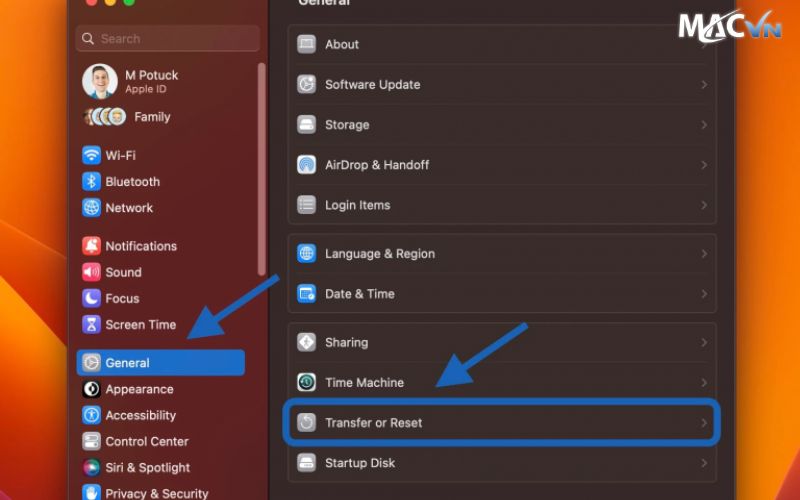
Task: Open Software Update via its chevron
Action: coord(704,85)
